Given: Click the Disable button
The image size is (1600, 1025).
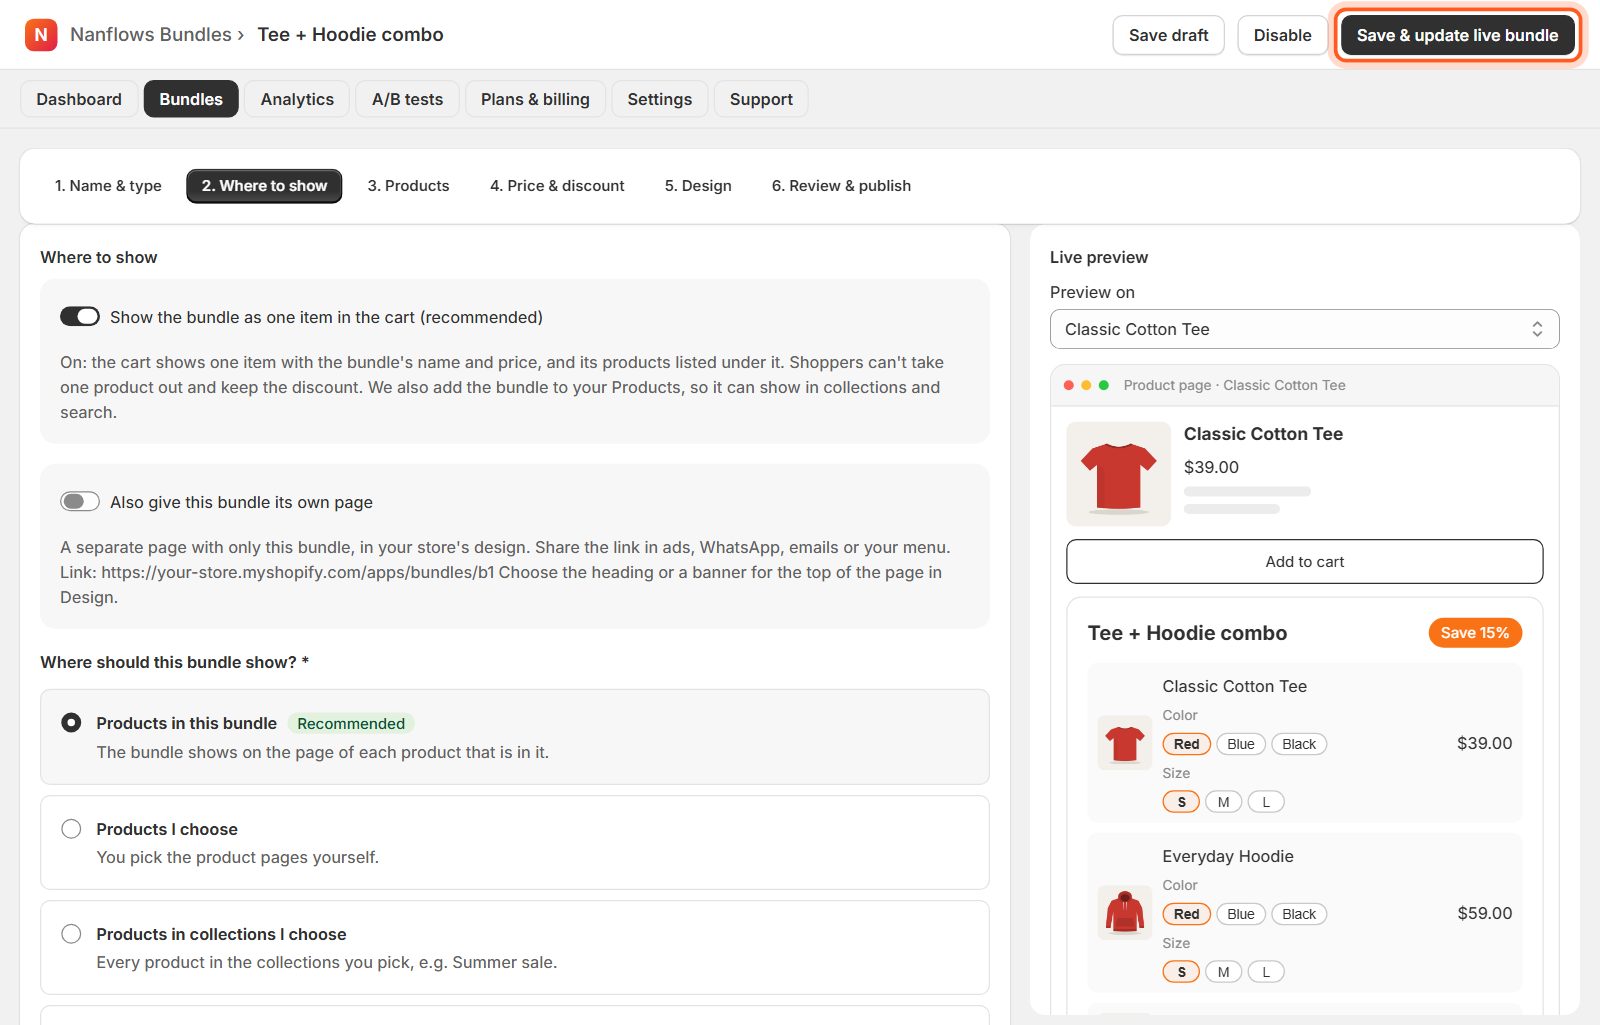Looking at the screenshot, I should (1282, 35).
